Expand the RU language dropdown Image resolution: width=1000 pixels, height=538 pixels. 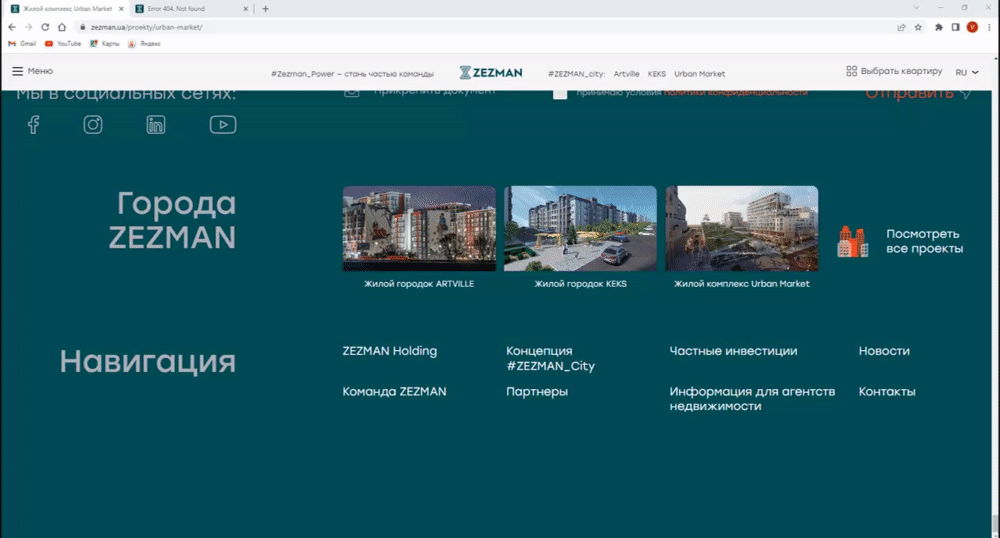(x=967, y=72)
